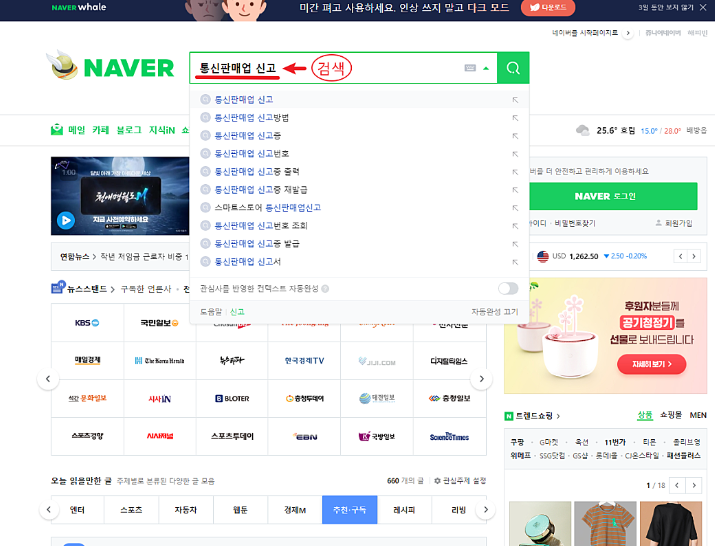
Task: Click fill-in arrow beside 통신판매업 신고서
Action: [x=515, y=262]
